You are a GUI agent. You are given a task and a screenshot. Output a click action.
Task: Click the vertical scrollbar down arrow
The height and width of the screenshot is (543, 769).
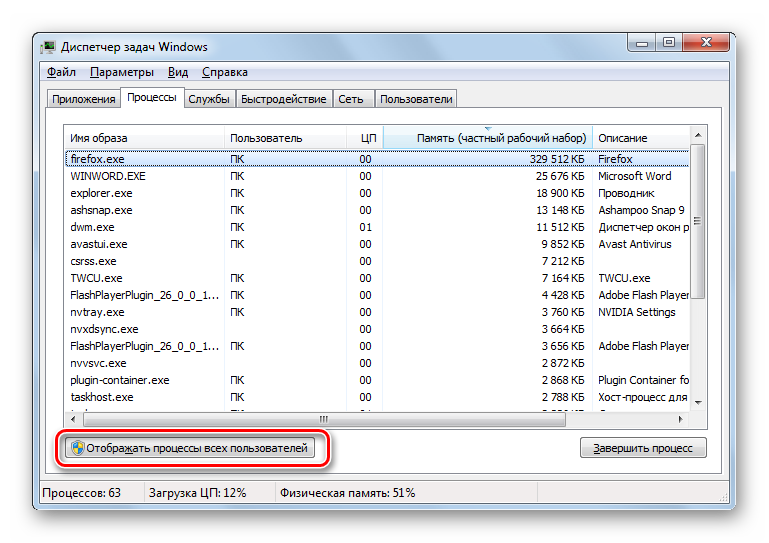[698, 403]
